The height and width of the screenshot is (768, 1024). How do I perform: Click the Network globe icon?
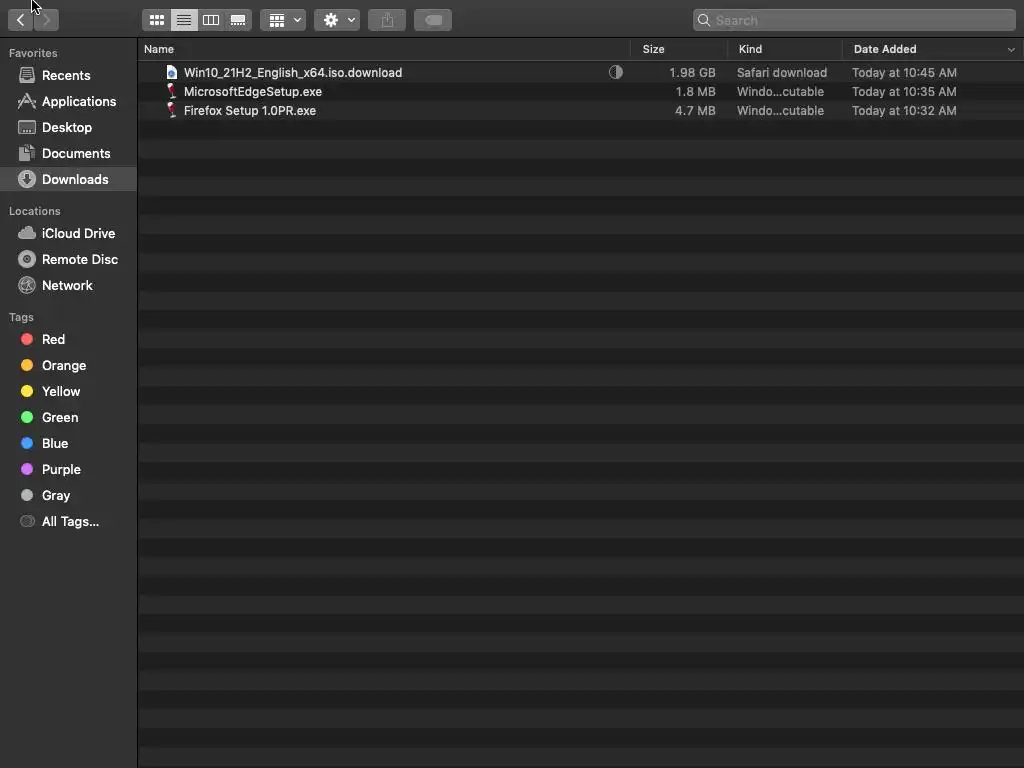tap(27, 285)
